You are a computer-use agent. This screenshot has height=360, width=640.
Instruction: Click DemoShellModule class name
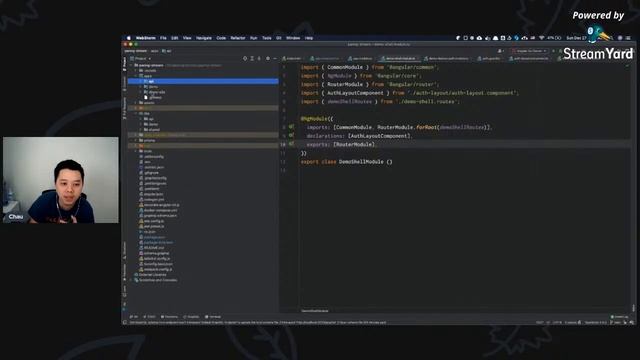click(361, 162)
